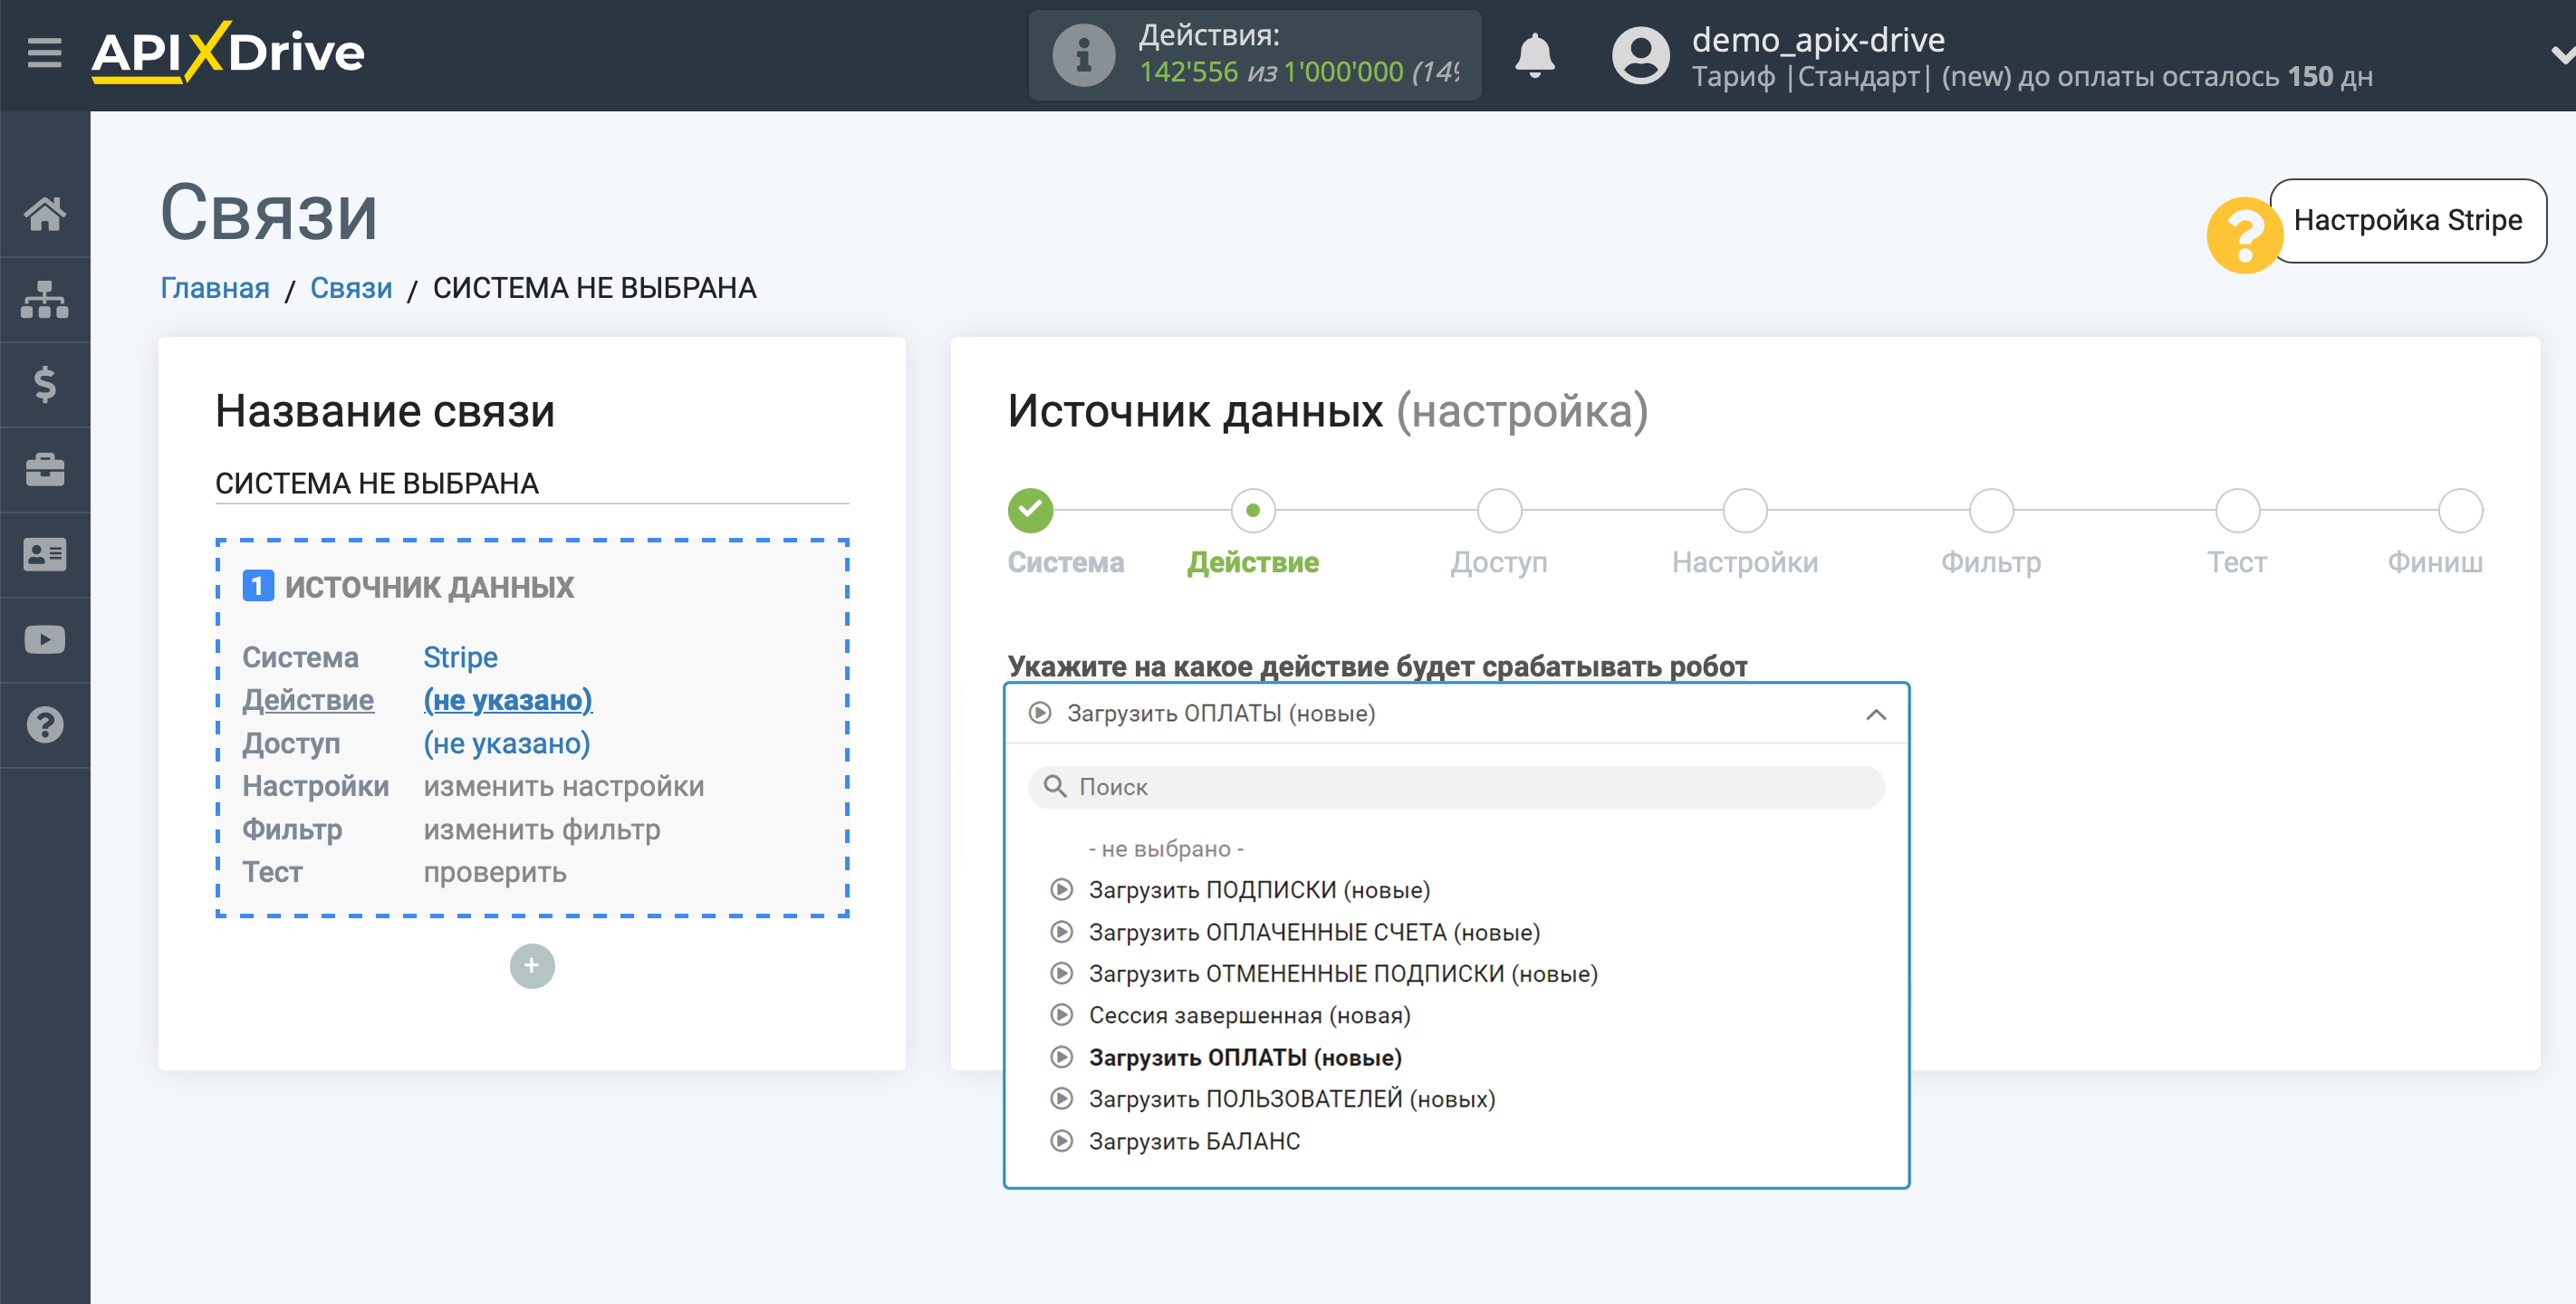Choose Загрузить ОТМЕНЕННЫЕ ПОДПИСКИ (новые)
Viewport: 2576px width, 1304px height.
click(1343, 973)
